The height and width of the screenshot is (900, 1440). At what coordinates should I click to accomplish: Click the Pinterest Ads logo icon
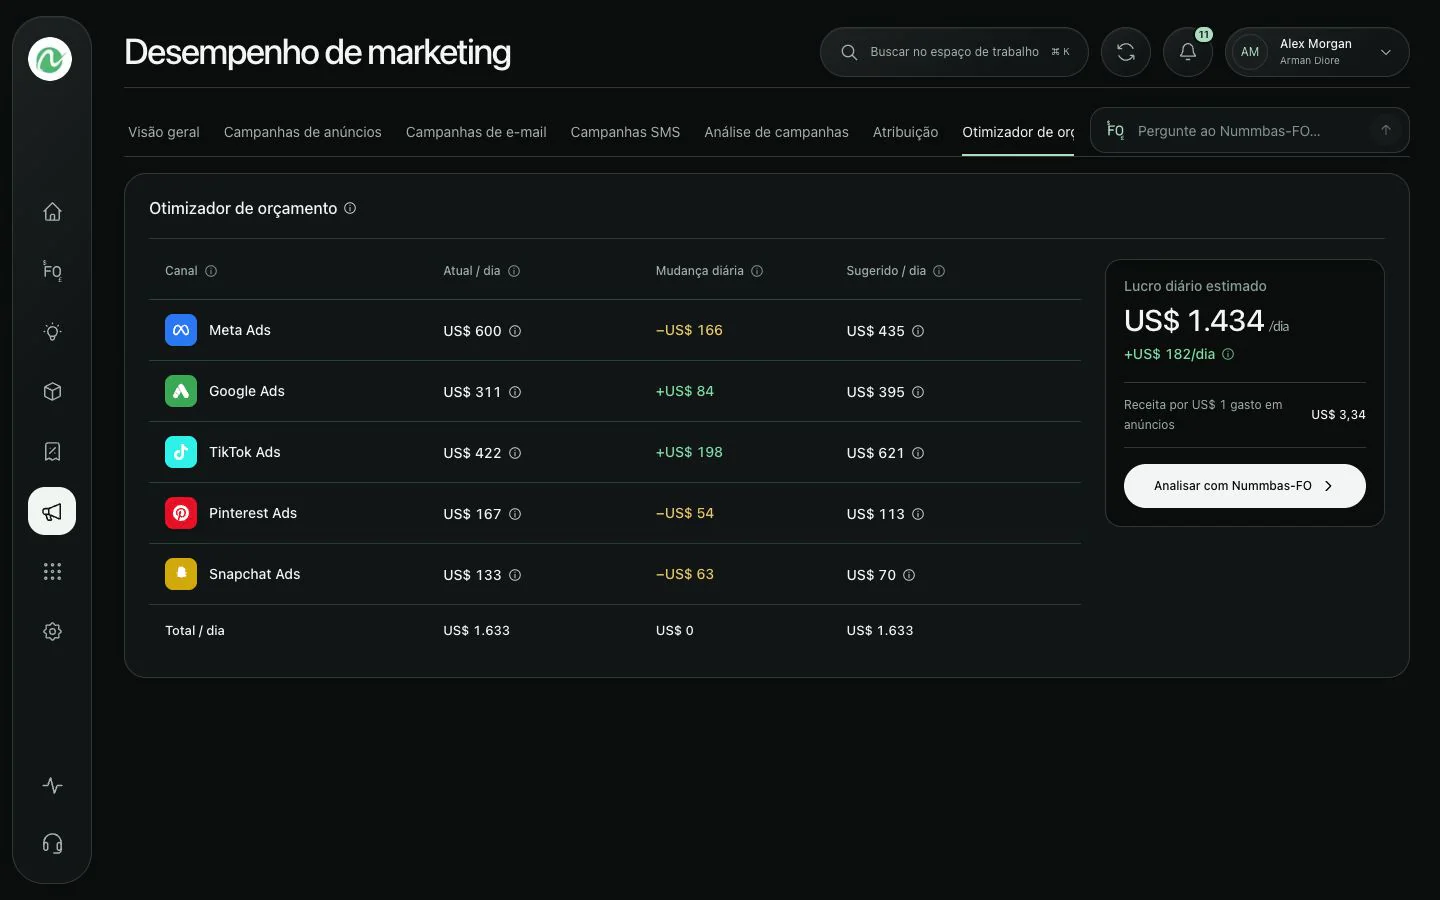click(x=181, y=513)
